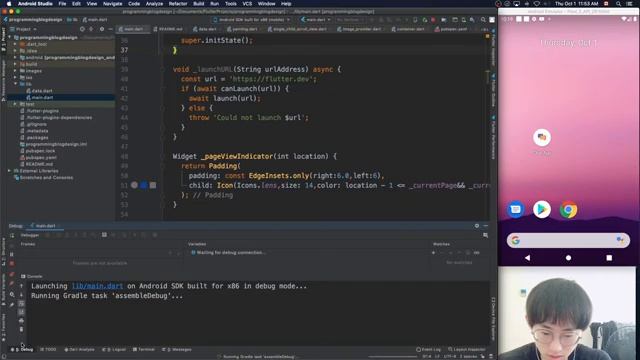Click the macOS Spotlight search icon
The height and width of the screenshot is (360, 640).
pyautogui.click(x=618, y=4)
